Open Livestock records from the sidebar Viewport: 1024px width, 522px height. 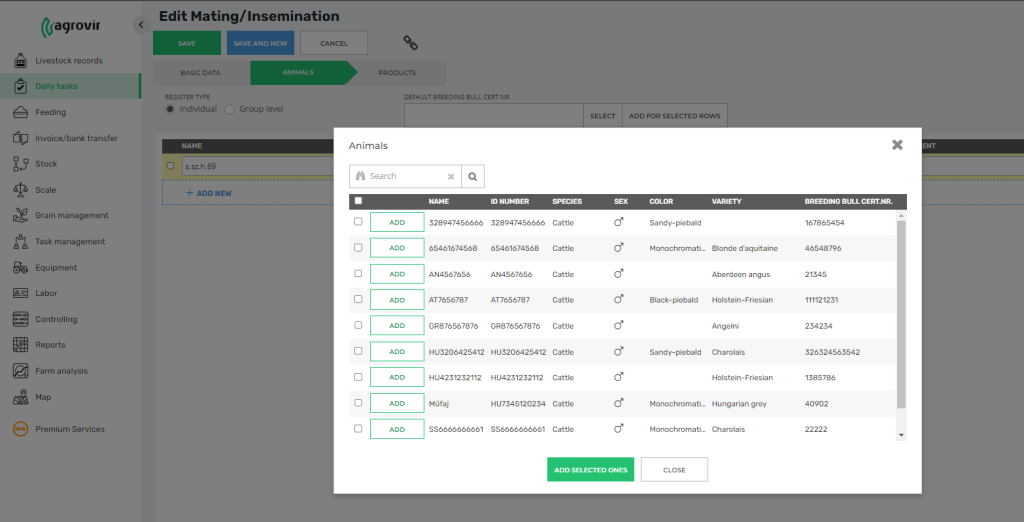[x=68, y=60]
